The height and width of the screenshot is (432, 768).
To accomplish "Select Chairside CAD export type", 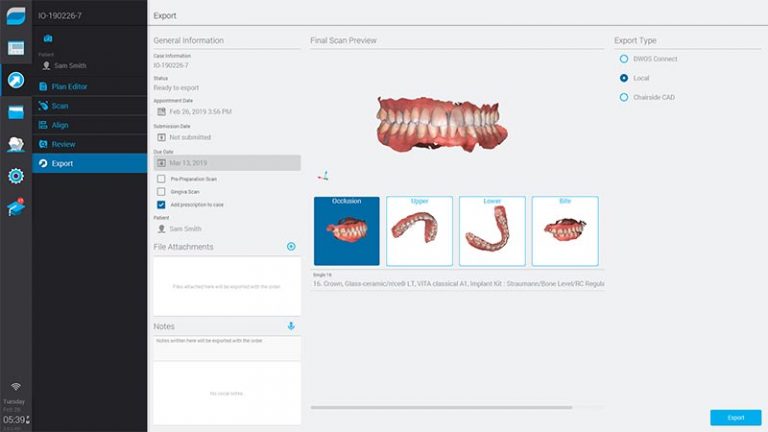I will click(624, 97).
